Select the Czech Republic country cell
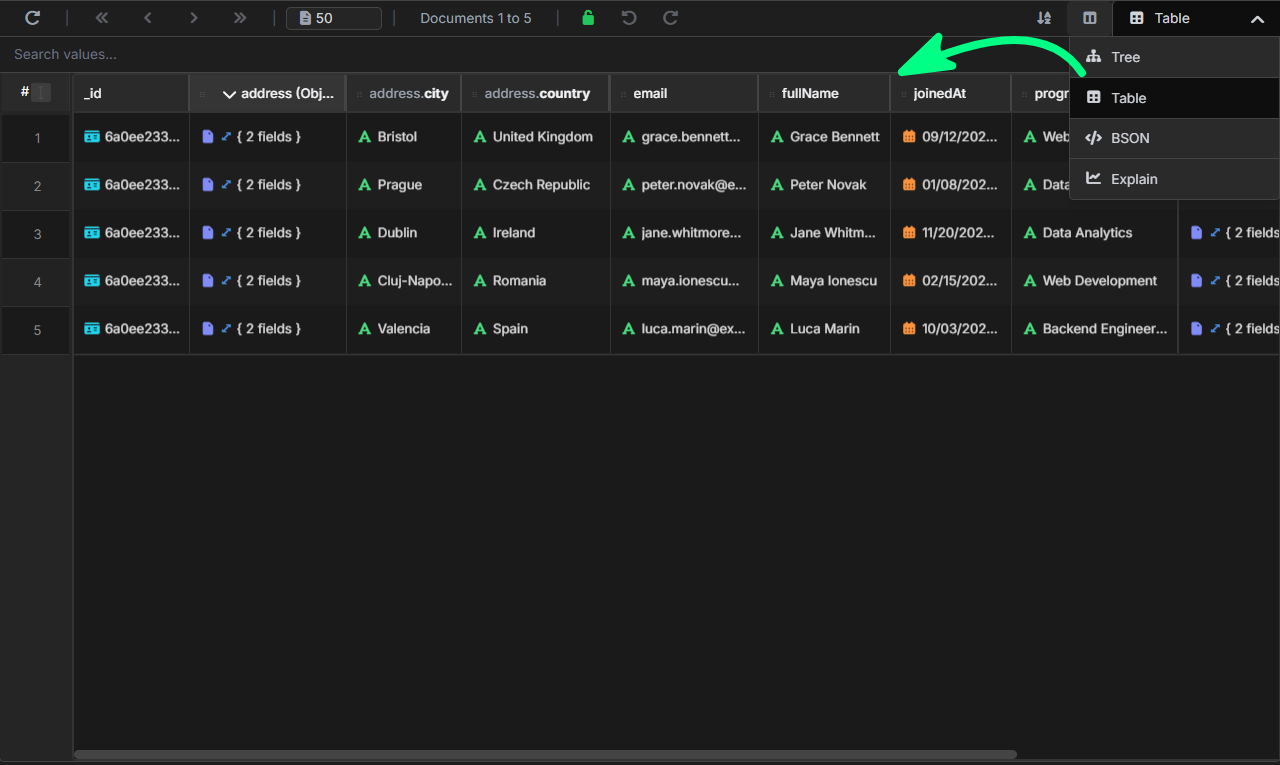The height and width of the screenshot is (765, 1280). pyautogui.click(x=536, y=185)
